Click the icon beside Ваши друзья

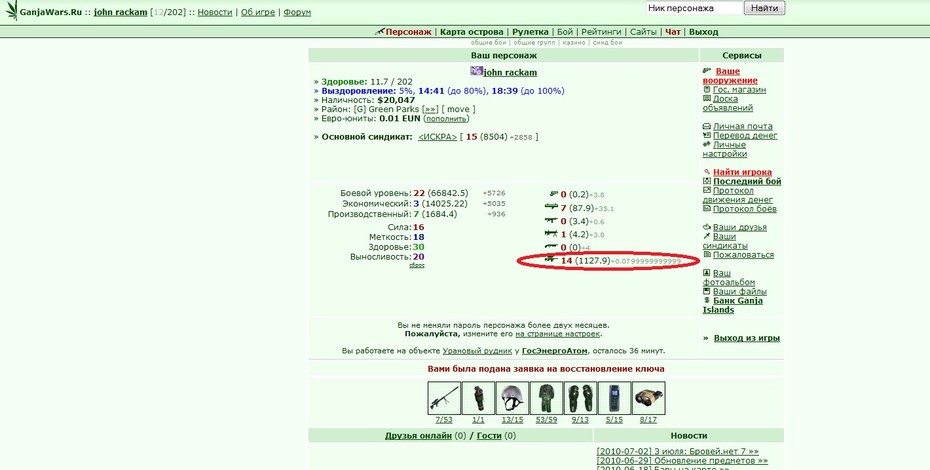click(706, 227)
